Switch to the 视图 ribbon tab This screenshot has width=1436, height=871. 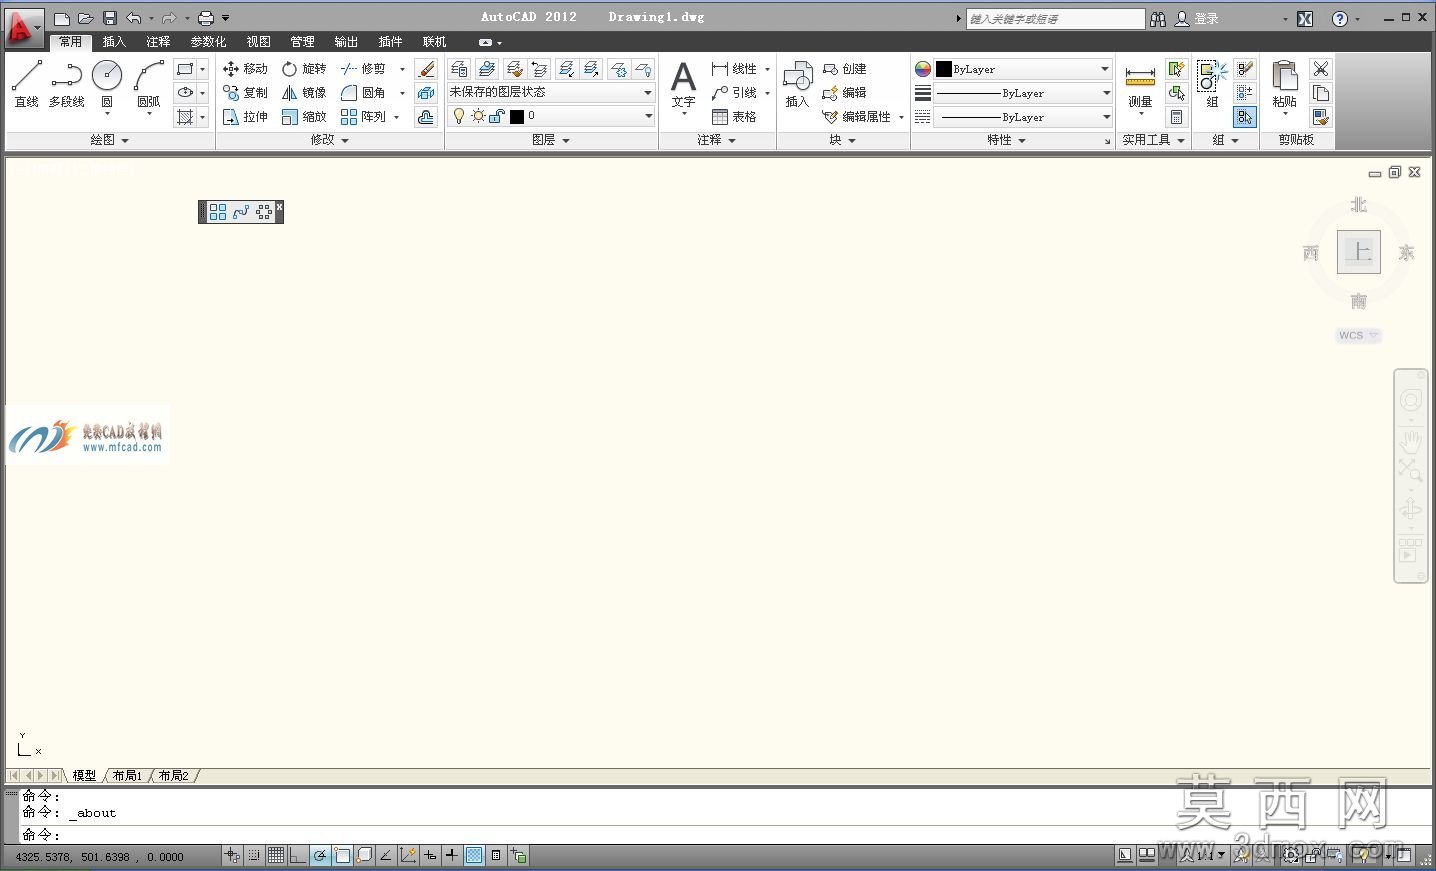[258, 42]
